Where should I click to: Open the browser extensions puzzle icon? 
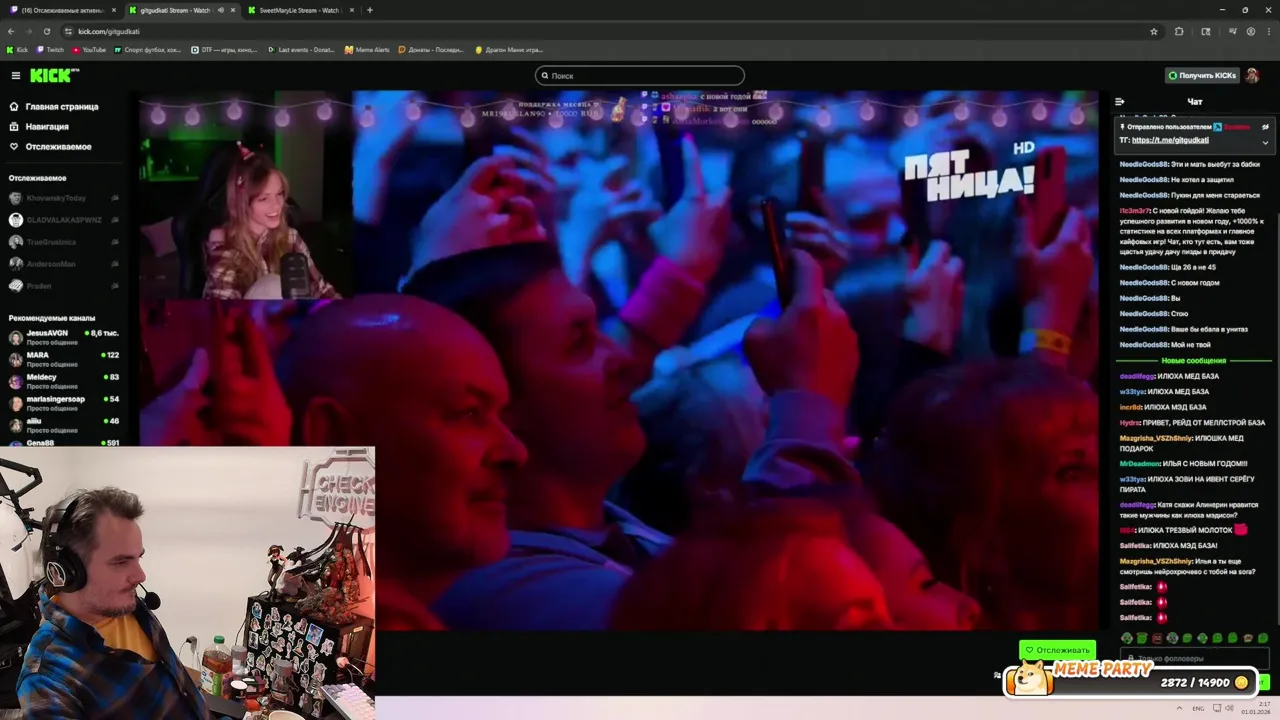pos(1179,31)
